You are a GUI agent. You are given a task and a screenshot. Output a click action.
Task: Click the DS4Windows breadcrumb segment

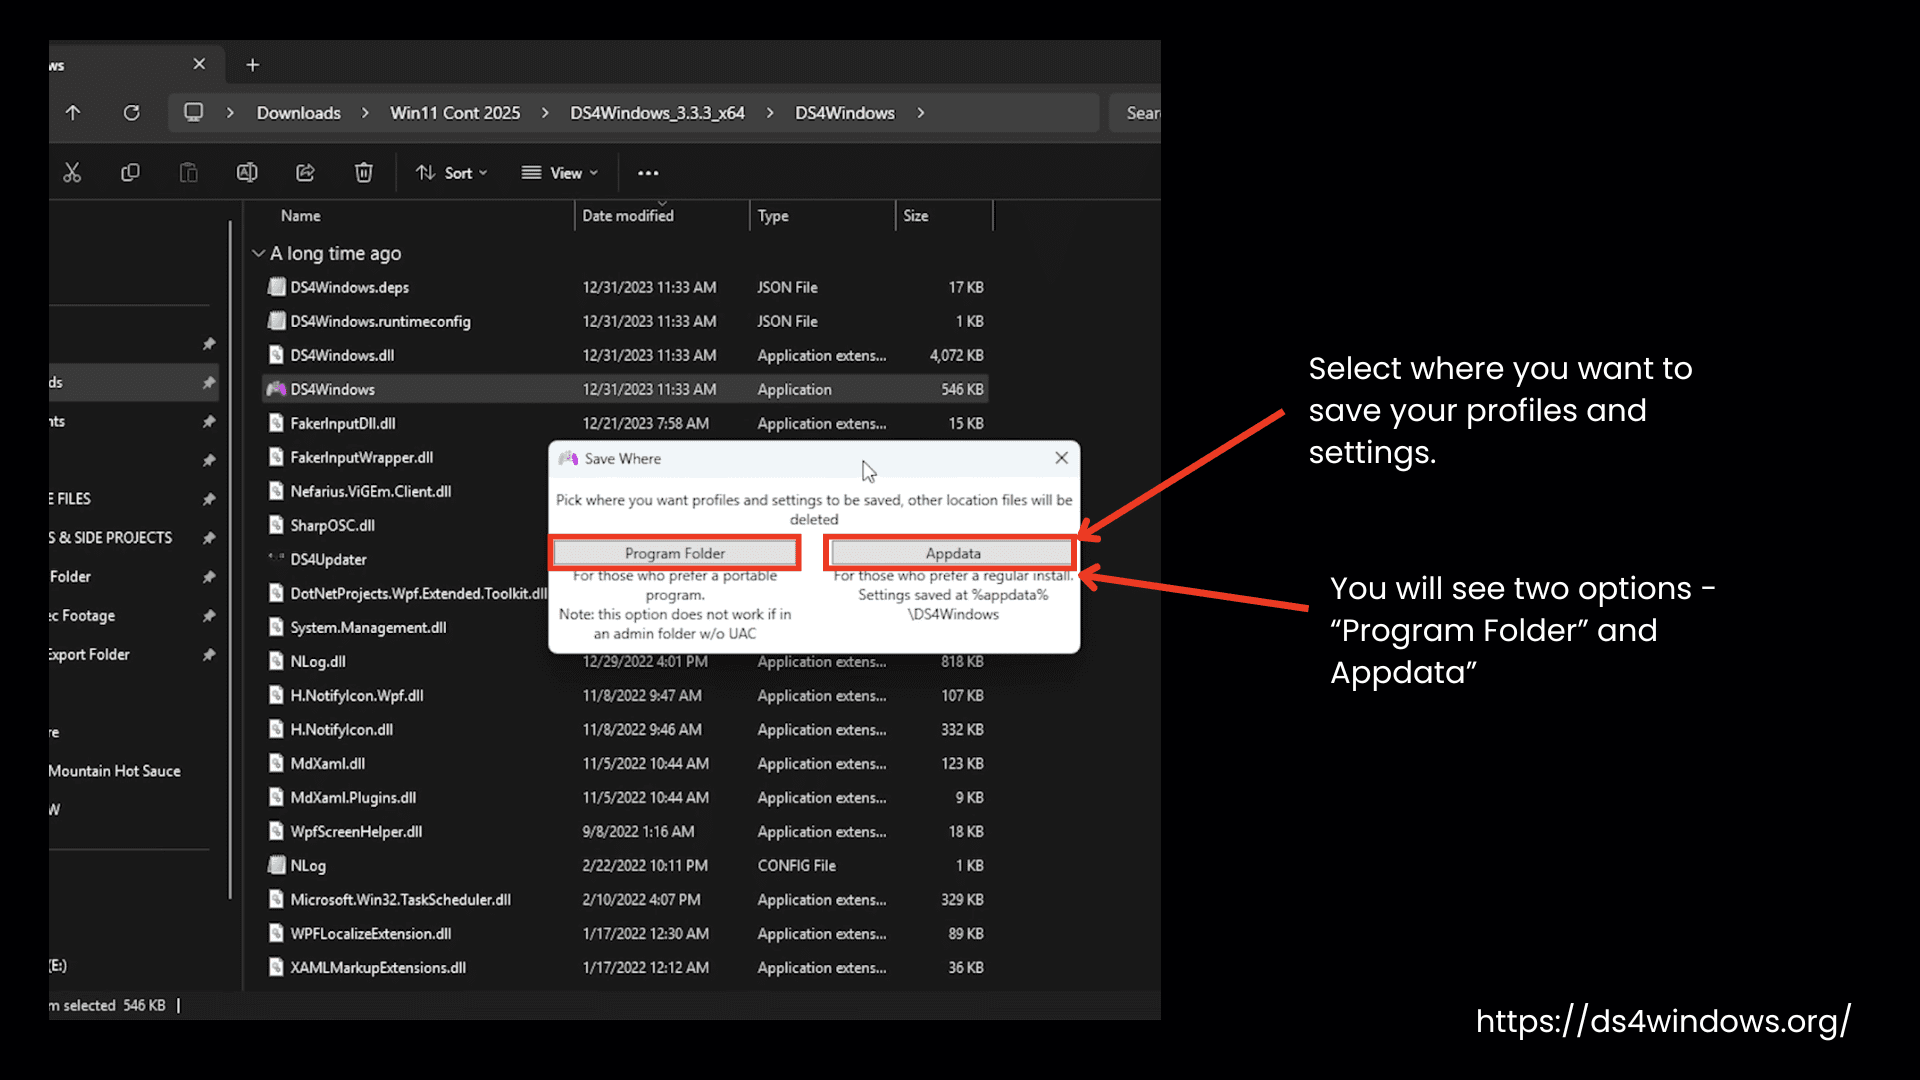(x=845, y=113)
